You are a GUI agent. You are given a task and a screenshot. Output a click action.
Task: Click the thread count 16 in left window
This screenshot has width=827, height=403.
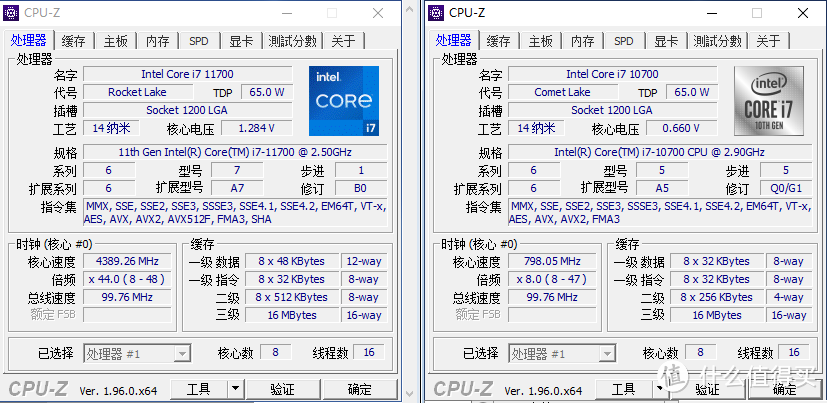369,352
